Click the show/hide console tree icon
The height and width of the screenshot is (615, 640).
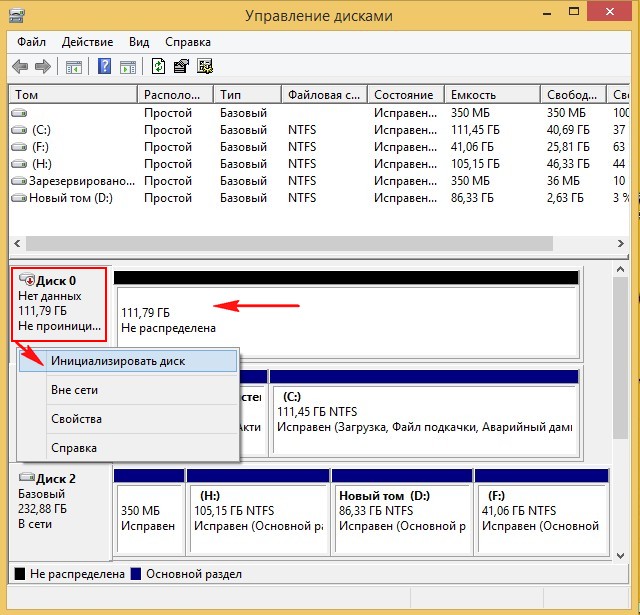[x=73, y=67]
